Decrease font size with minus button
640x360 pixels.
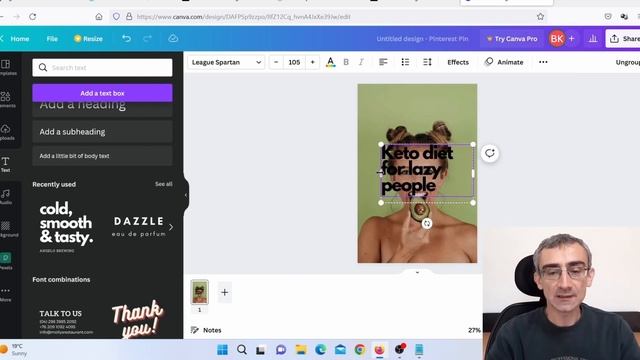coord(276,62)
